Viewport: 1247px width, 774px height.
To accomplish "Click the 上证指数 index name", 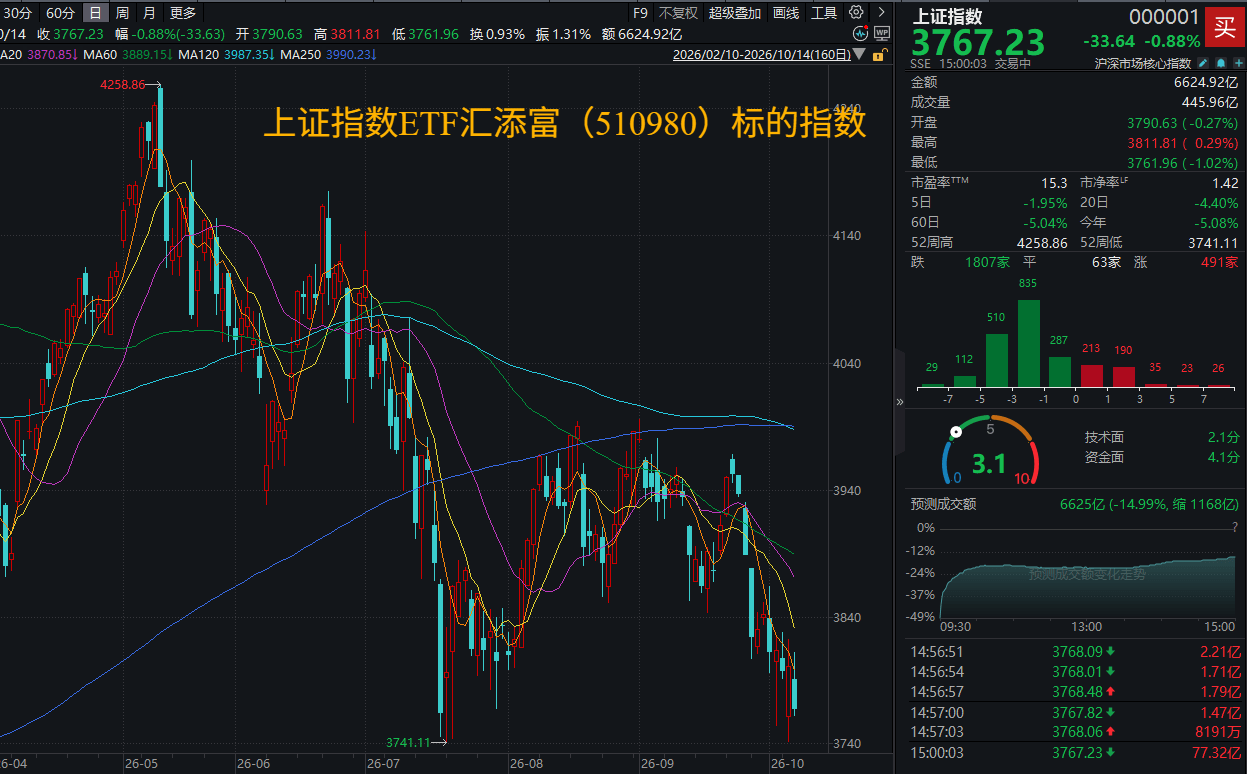I will coord(947,16).
